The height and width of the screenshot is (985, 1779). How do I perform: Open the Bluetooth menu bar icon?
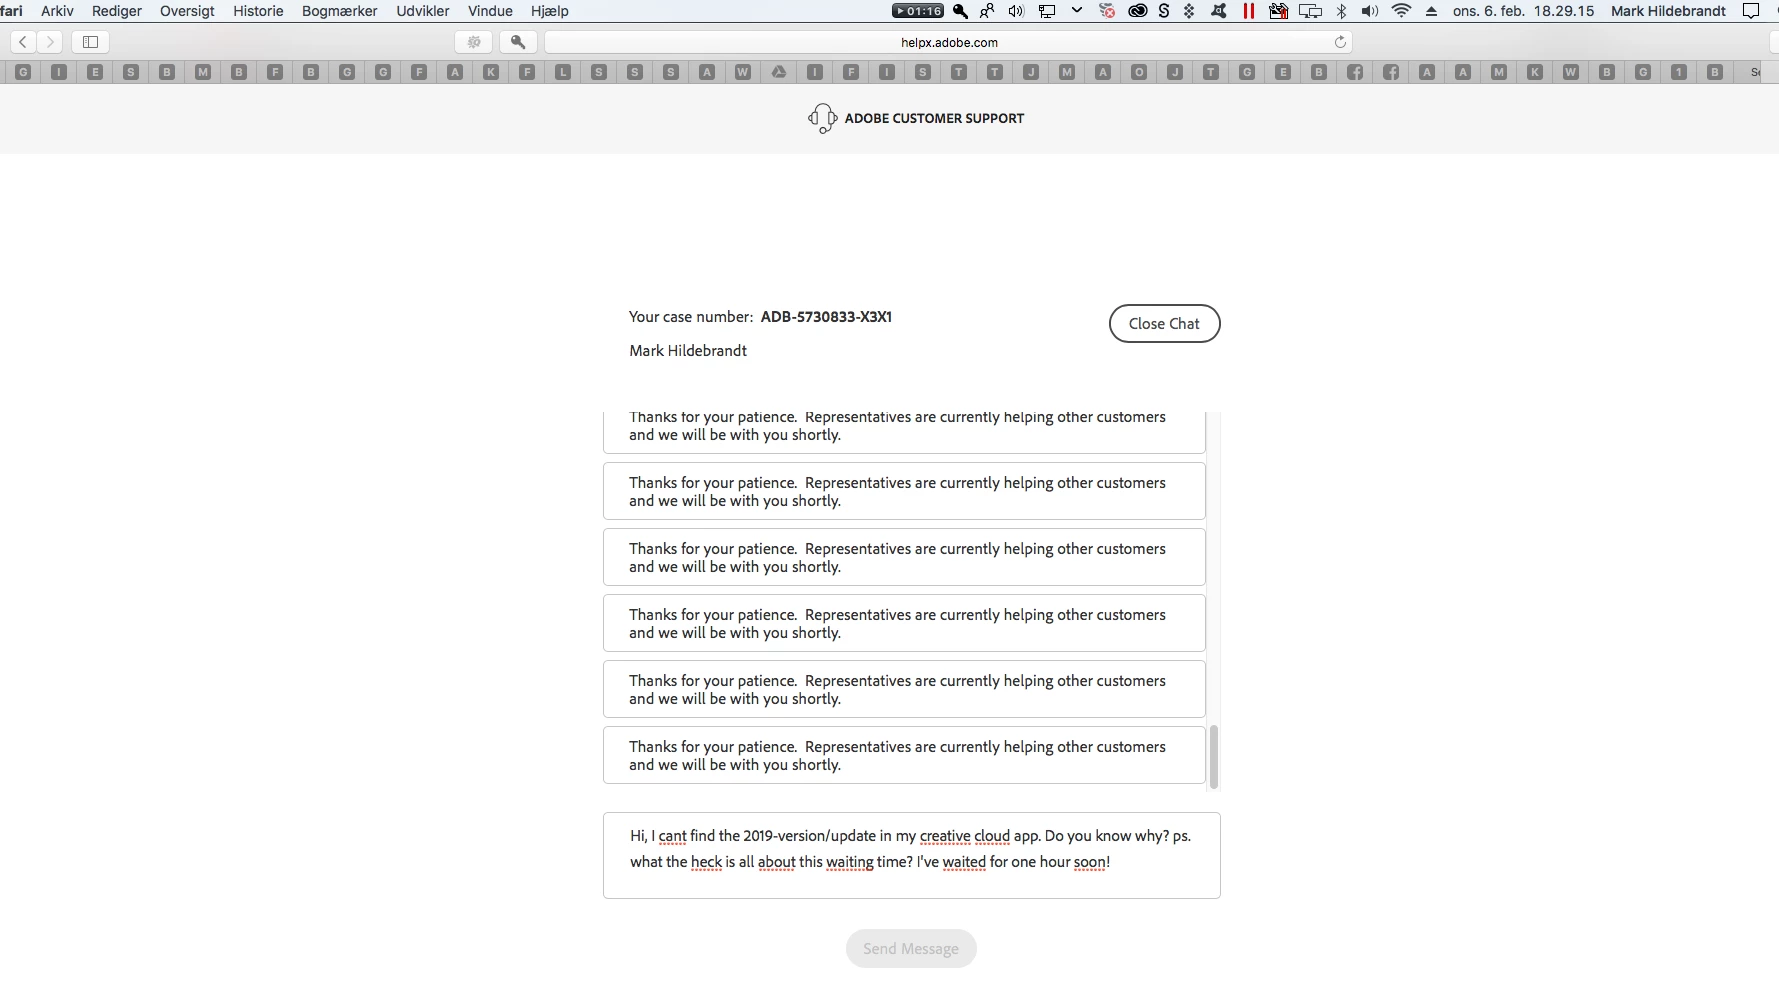pyautogui.click(x=1342, y=11)
